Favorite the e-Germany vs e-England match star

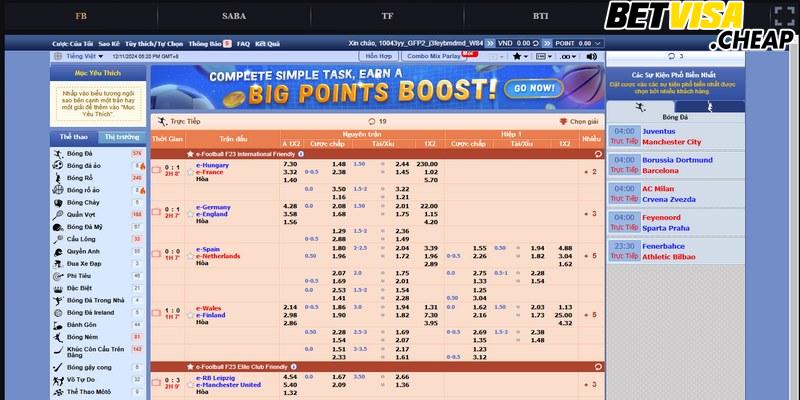coord(191,214)
